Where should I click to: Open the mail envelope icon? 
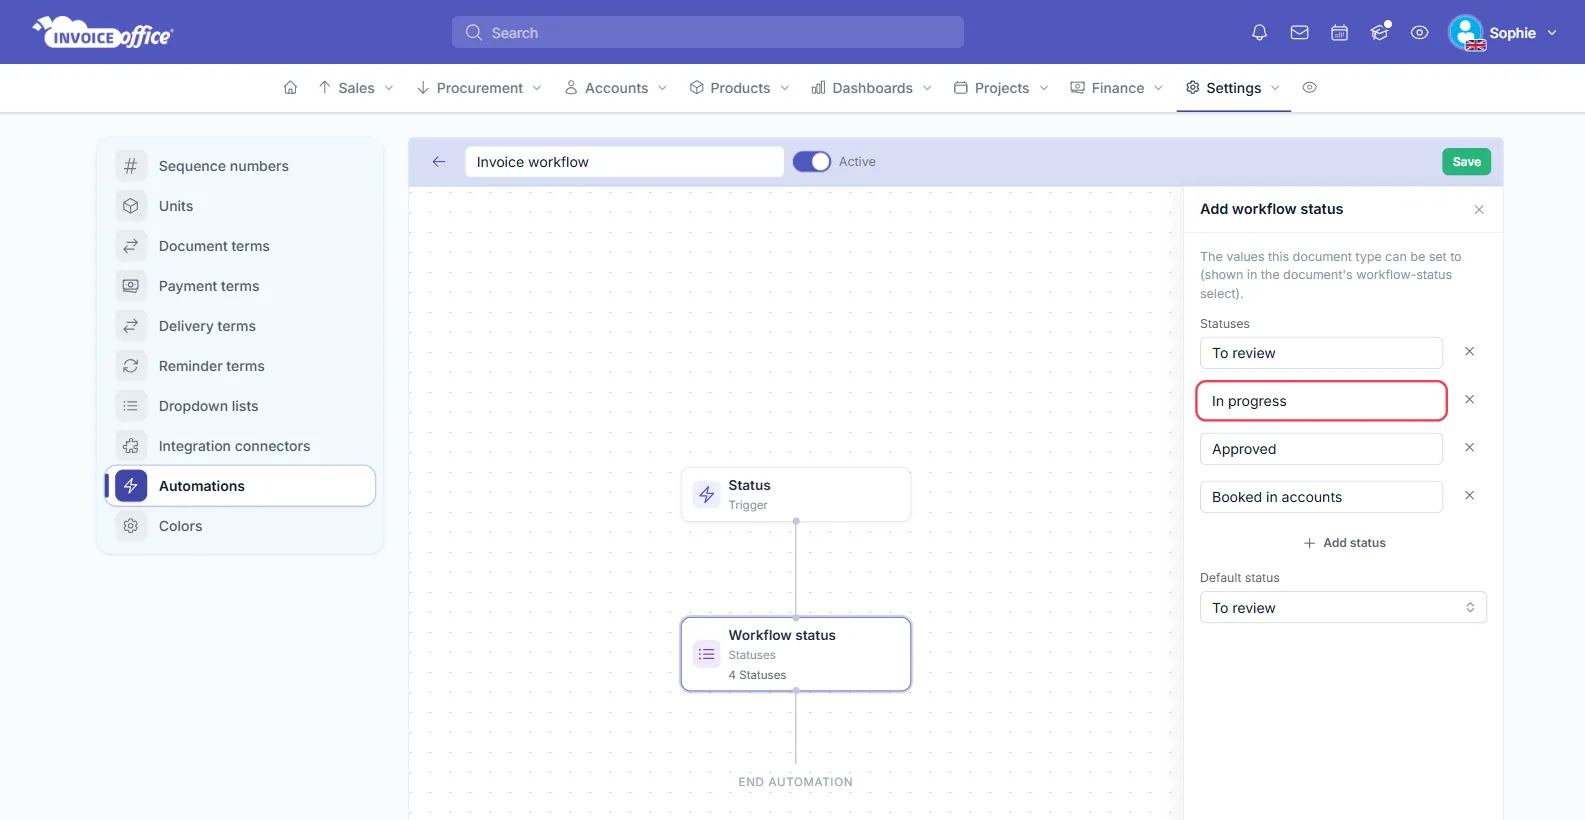click(1299, 33)
